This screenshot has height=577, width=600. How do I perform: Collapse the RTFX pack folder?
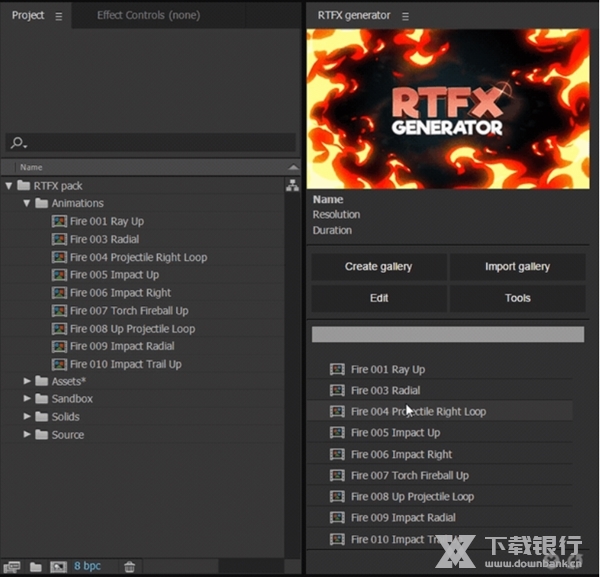click(9, 186)
